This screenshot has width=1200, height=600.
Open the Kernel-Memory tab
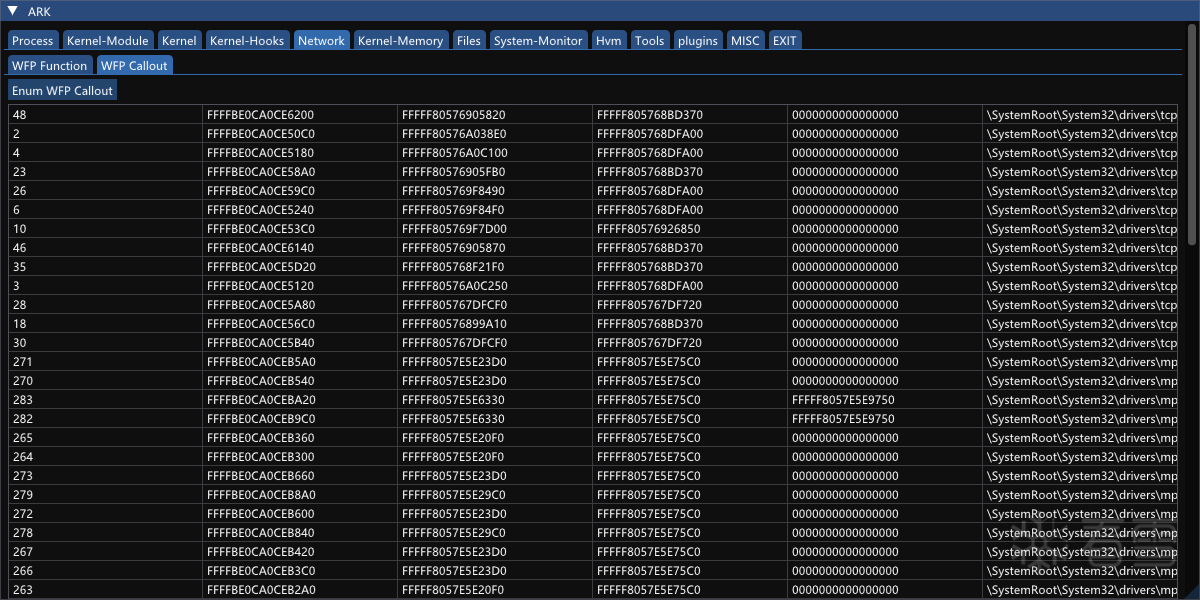[400, 41]
